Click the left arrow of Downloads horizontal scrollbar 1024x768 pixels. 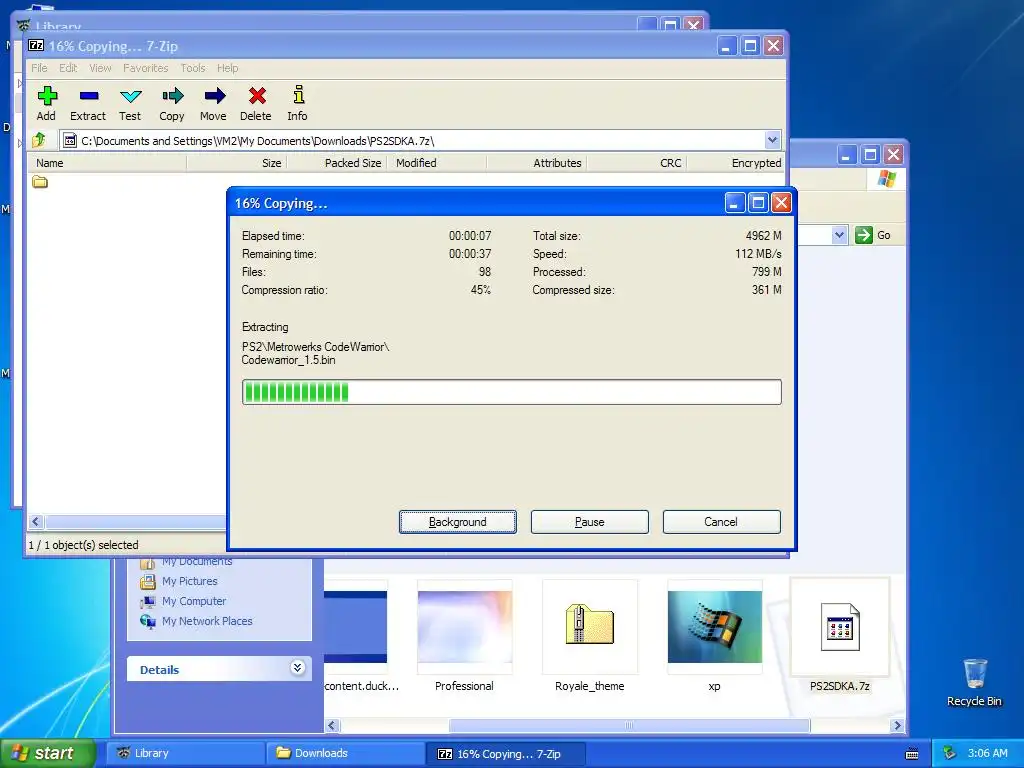332,726
